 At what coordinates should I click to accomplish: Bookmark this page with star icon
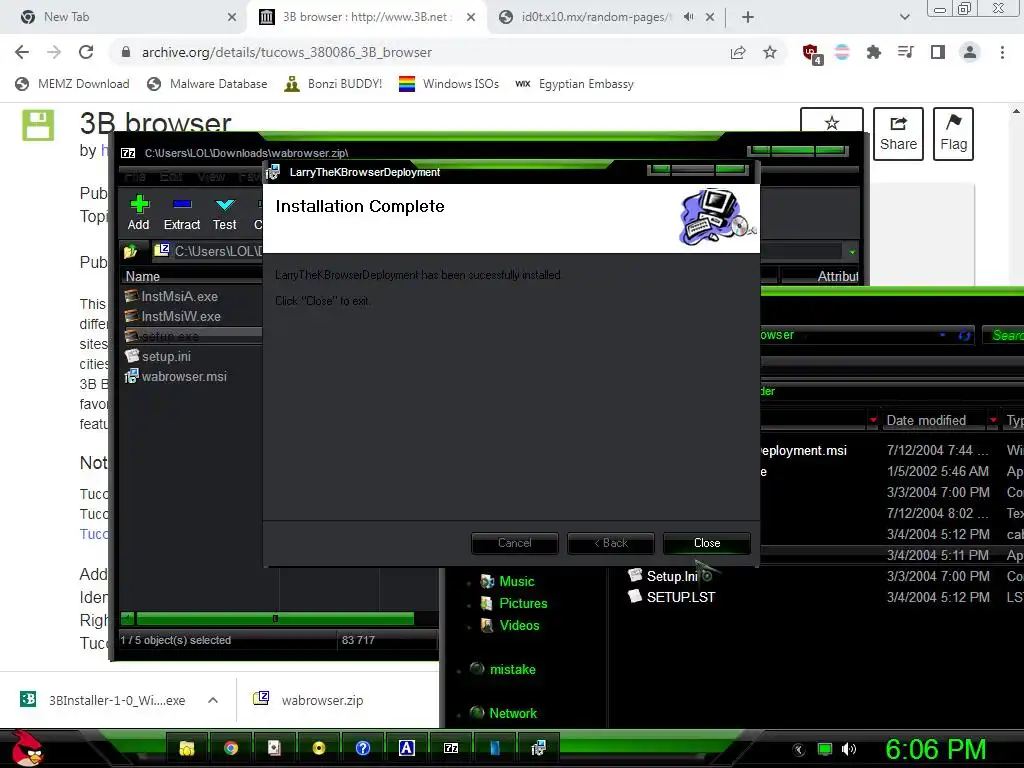[770, 52]
